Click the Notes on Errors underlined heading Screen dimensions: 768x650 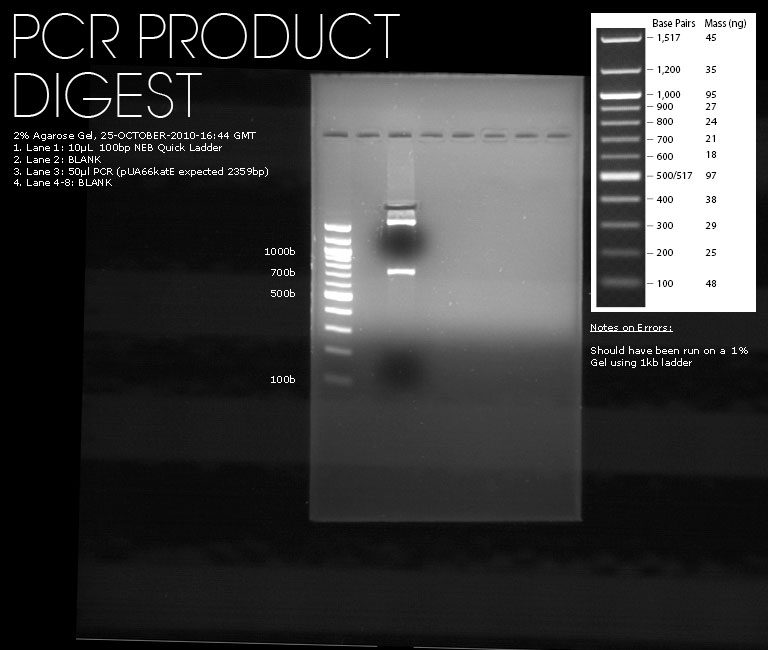(631, 327)
